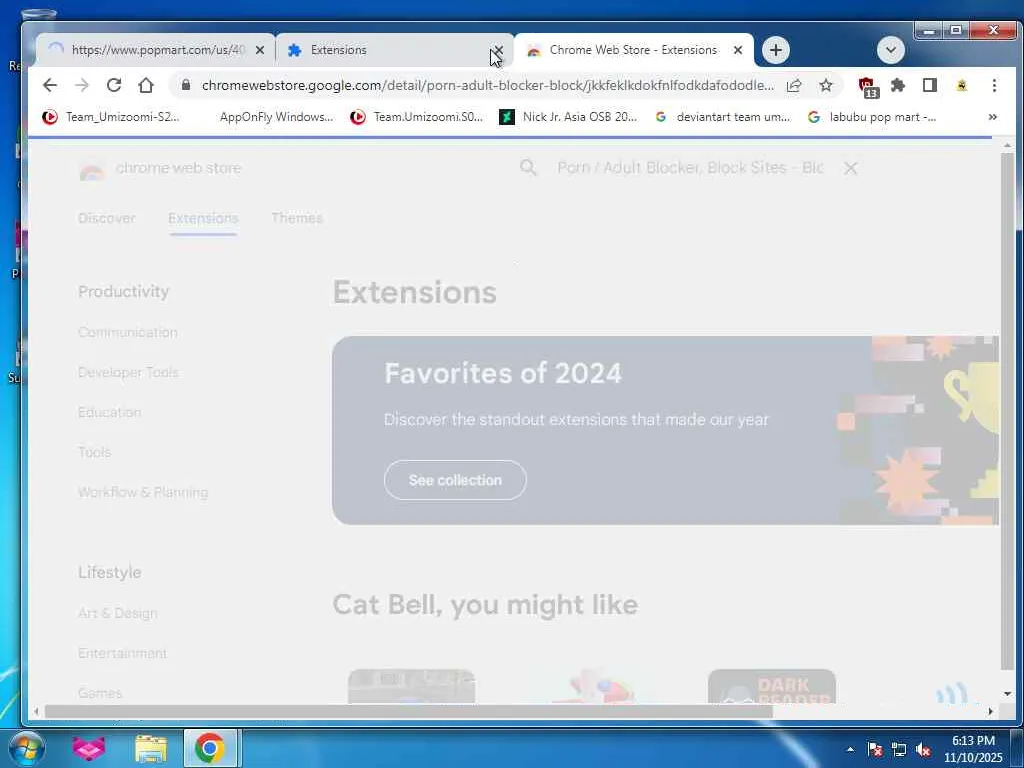Click the See collection button
This screenshot has height=768, width=1024.
click(x=455, y=480)
